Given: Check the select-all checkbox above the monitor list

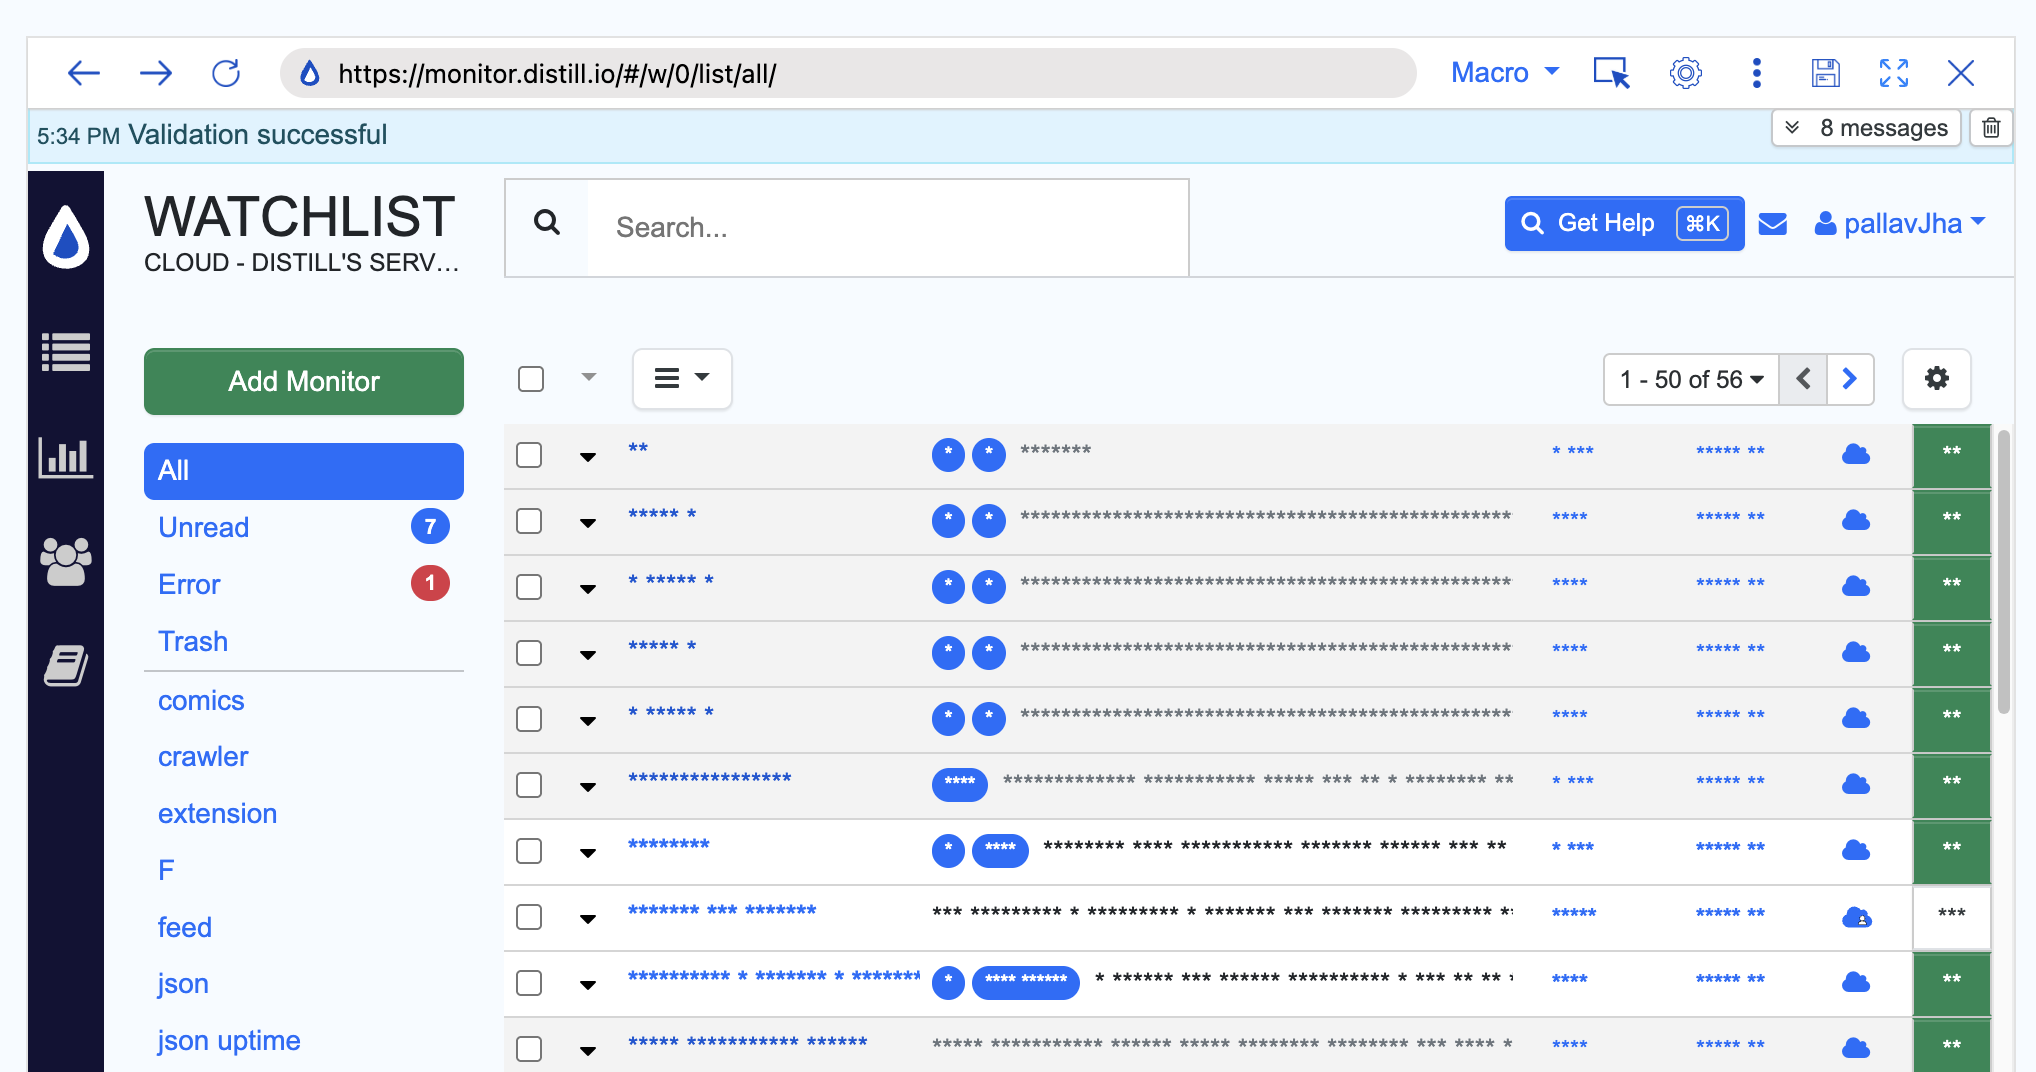Looking at the screenshot, I should coord(529,379).
